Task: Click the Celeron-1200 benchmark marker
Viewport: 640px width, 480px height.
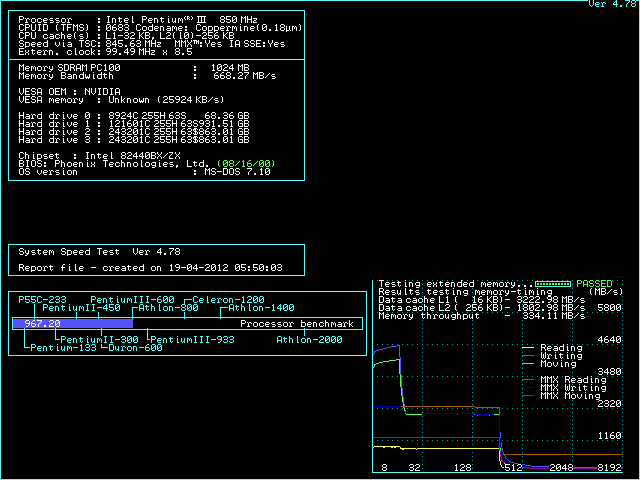Action: tap(228, 300)
